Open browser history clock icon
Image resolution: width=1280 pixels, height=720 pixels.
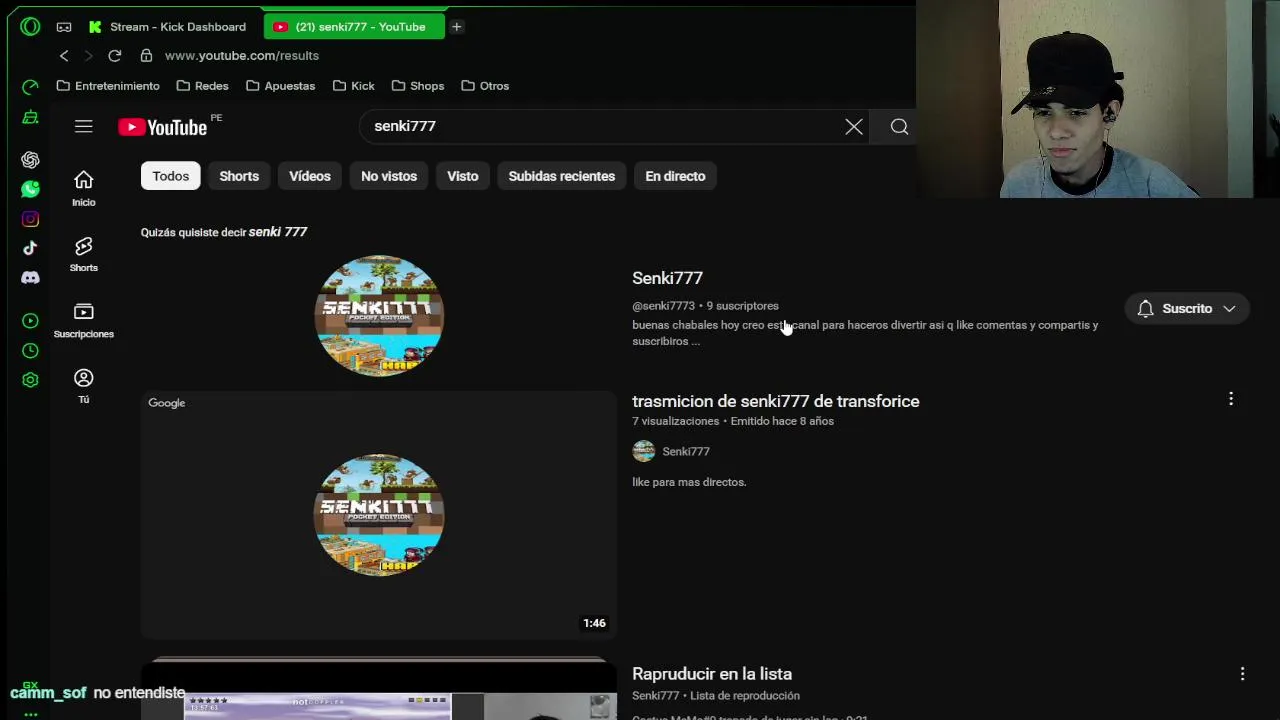point(30,351)
